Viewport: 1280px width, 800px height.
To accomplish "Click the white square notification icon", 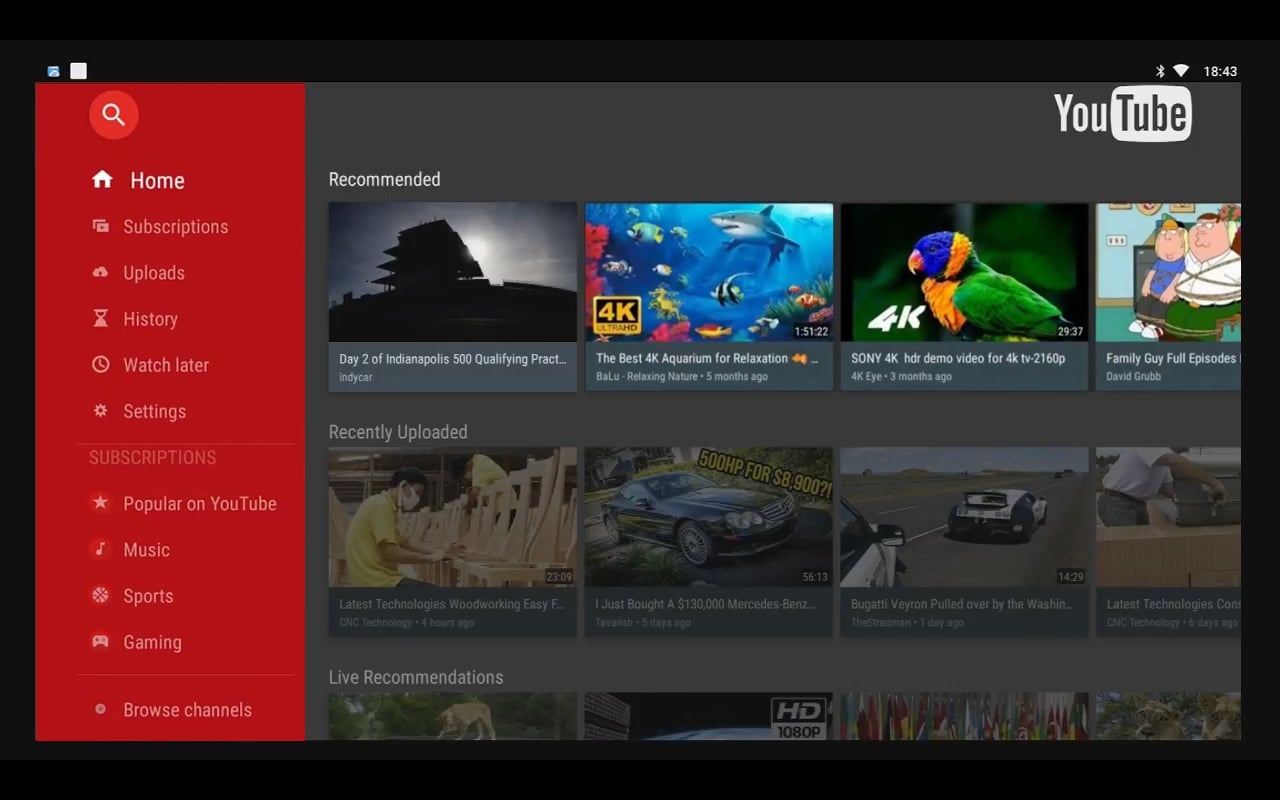I will point(78,71).
